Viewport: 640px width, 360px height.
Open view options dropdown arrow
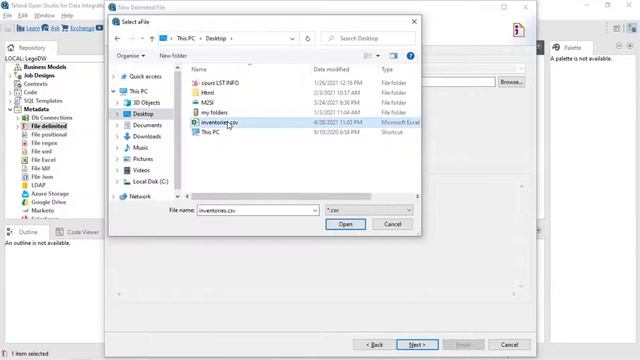click(378, 56)
